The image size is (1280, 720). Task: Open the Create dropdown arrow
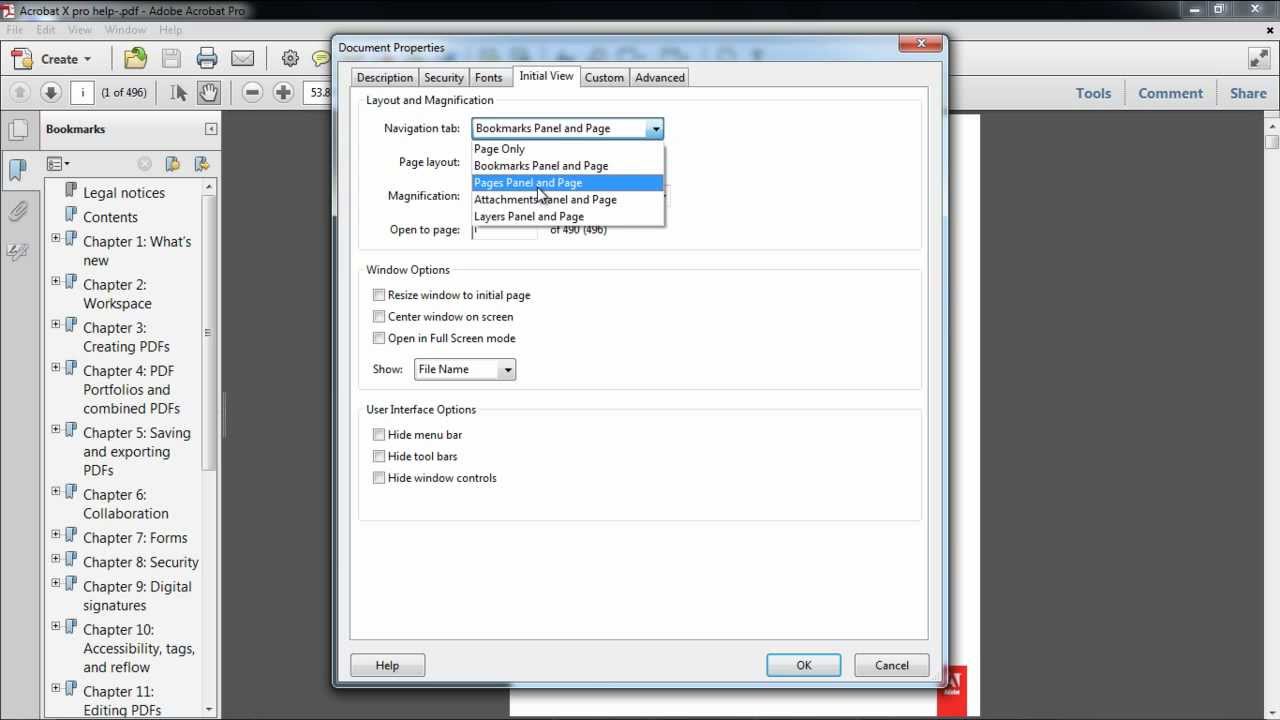87,59
